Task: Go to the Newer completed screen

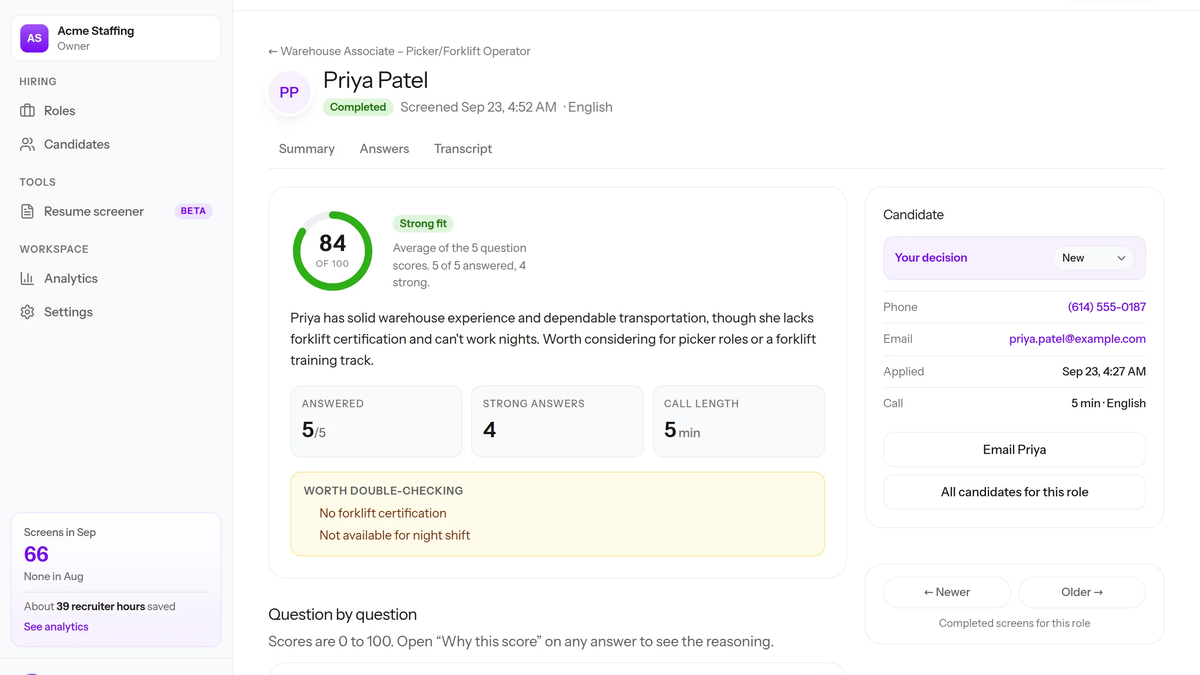Action: click(947, 592)
